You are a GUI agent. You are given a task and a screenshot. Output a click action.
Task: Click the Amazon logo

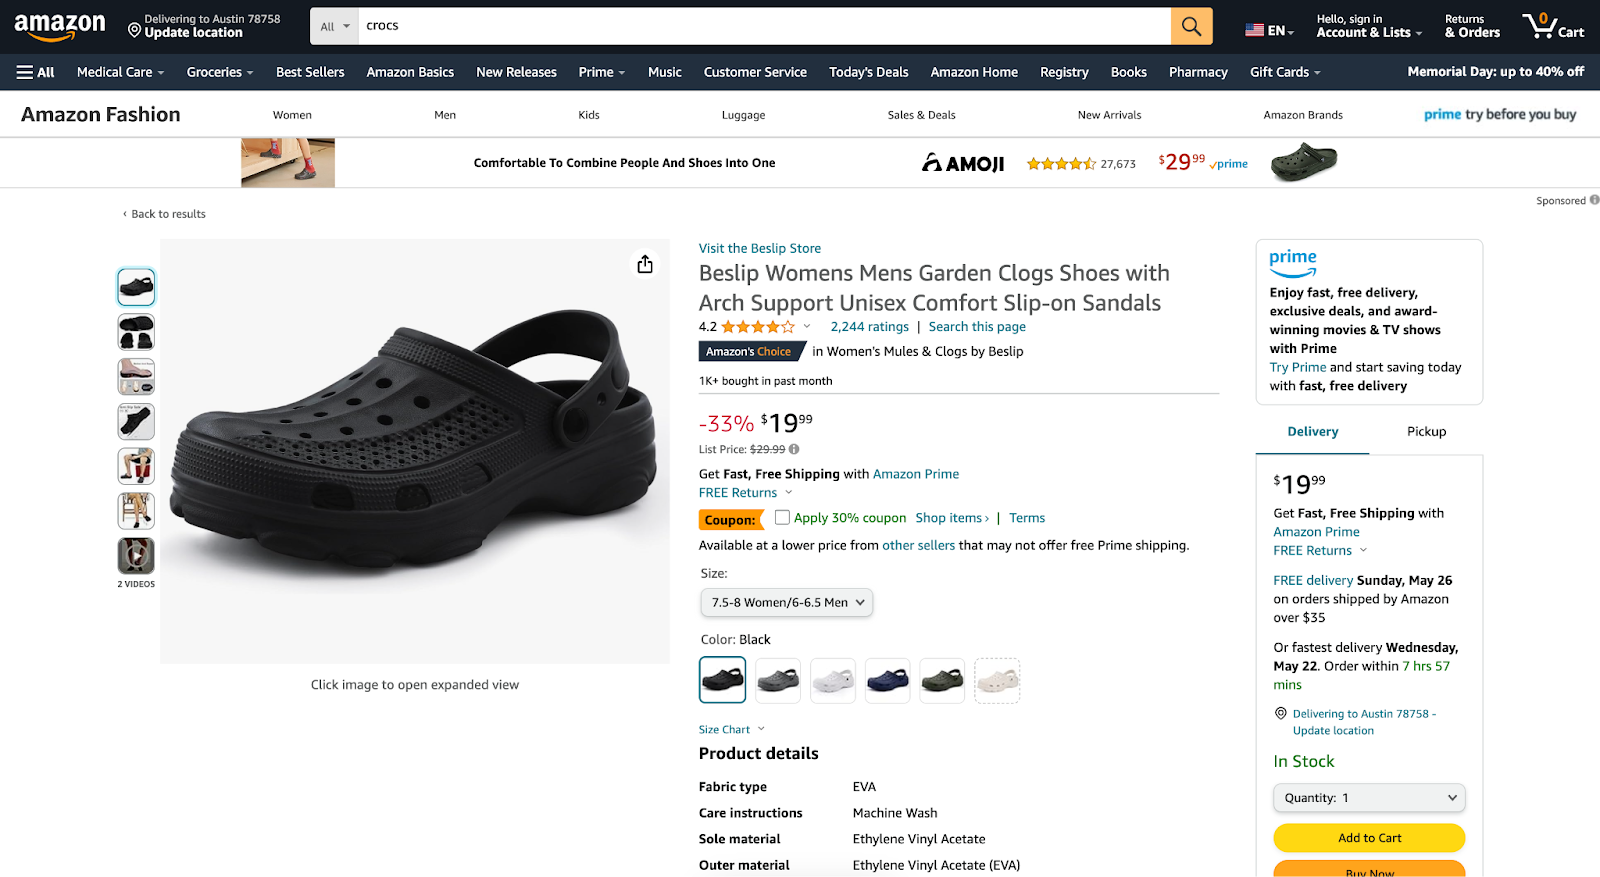57,26
